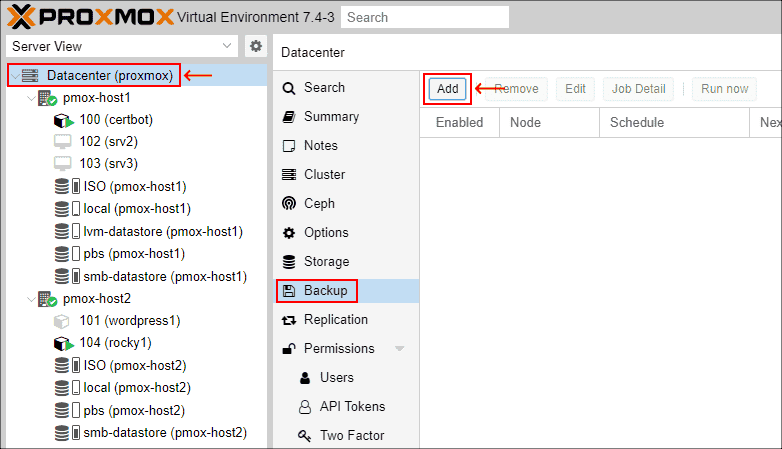Open the Options menu item
The height and width of the screenshot is (449, 782).
click(x=347, y=232)
